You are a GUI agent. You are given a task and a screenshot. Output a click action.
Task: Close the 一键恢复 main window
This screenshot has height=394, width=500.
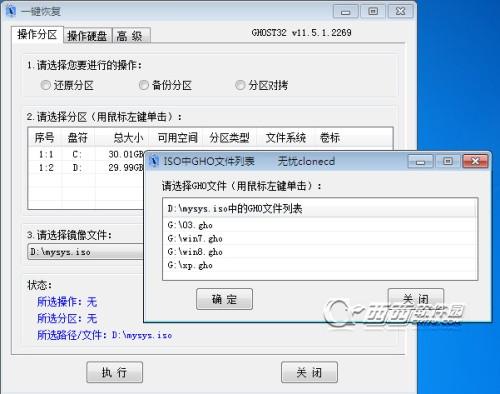[x=400, y=12]
